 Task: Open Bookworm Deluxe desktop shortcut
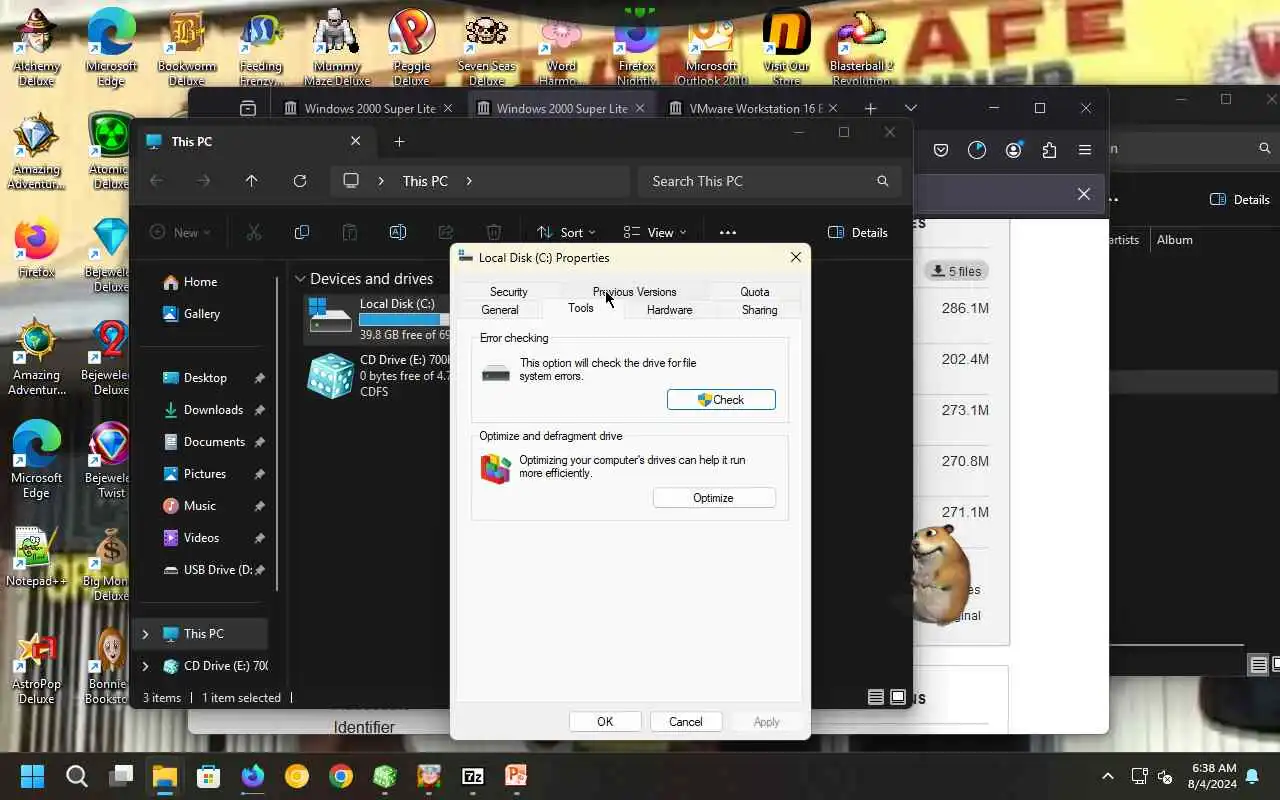(x=186, y=48)
